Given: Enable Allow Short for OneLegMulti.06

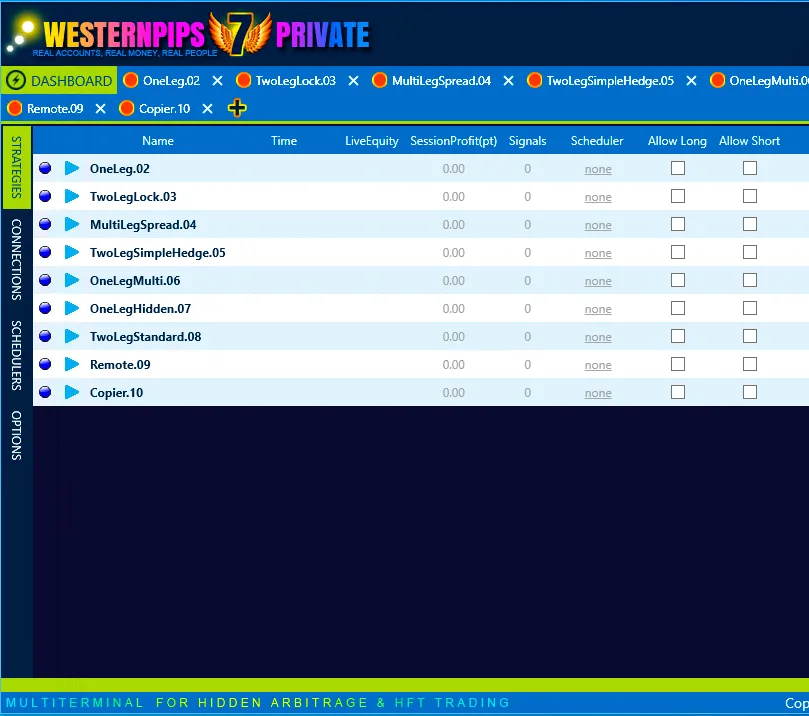Looking at the screenshot, I should pos(750,280).
